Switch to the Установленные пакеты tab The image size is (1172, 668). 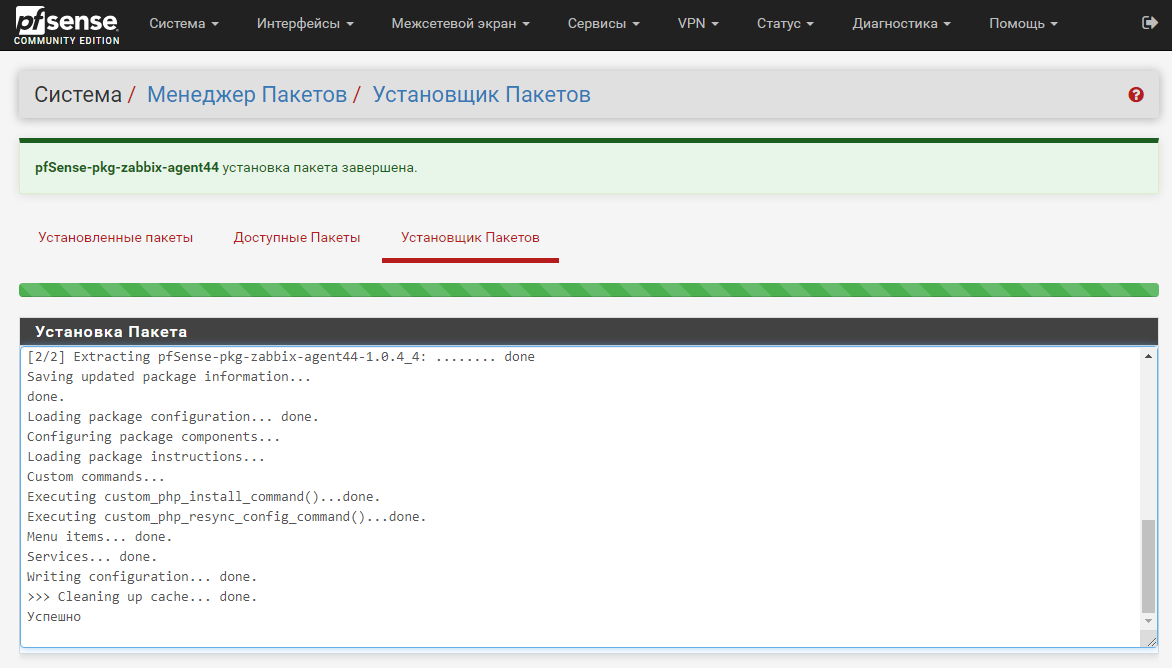pos(116,238)
